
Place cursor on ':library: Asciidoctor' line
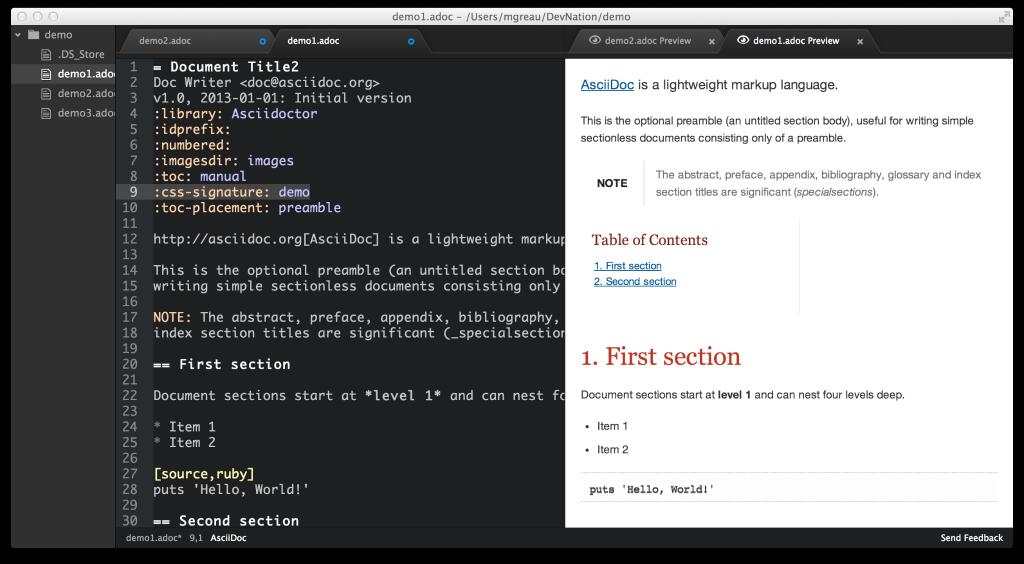pyautogui.click(x=235, y=114)
